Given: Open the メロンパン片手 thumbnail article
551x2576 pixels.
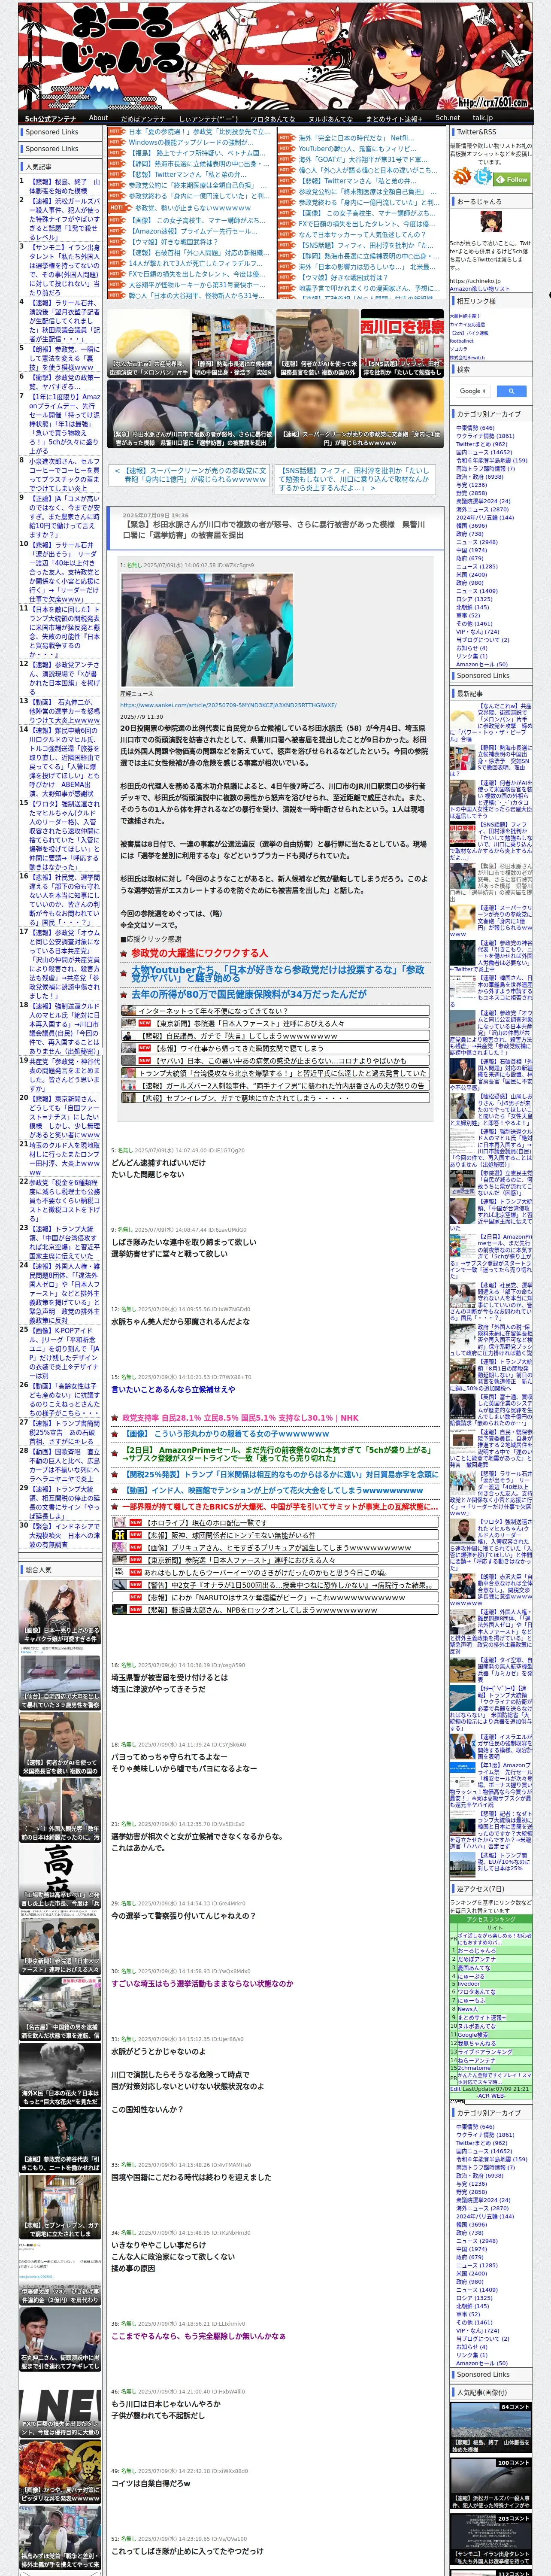Looking at the screenshot, I should click(149, 343).
